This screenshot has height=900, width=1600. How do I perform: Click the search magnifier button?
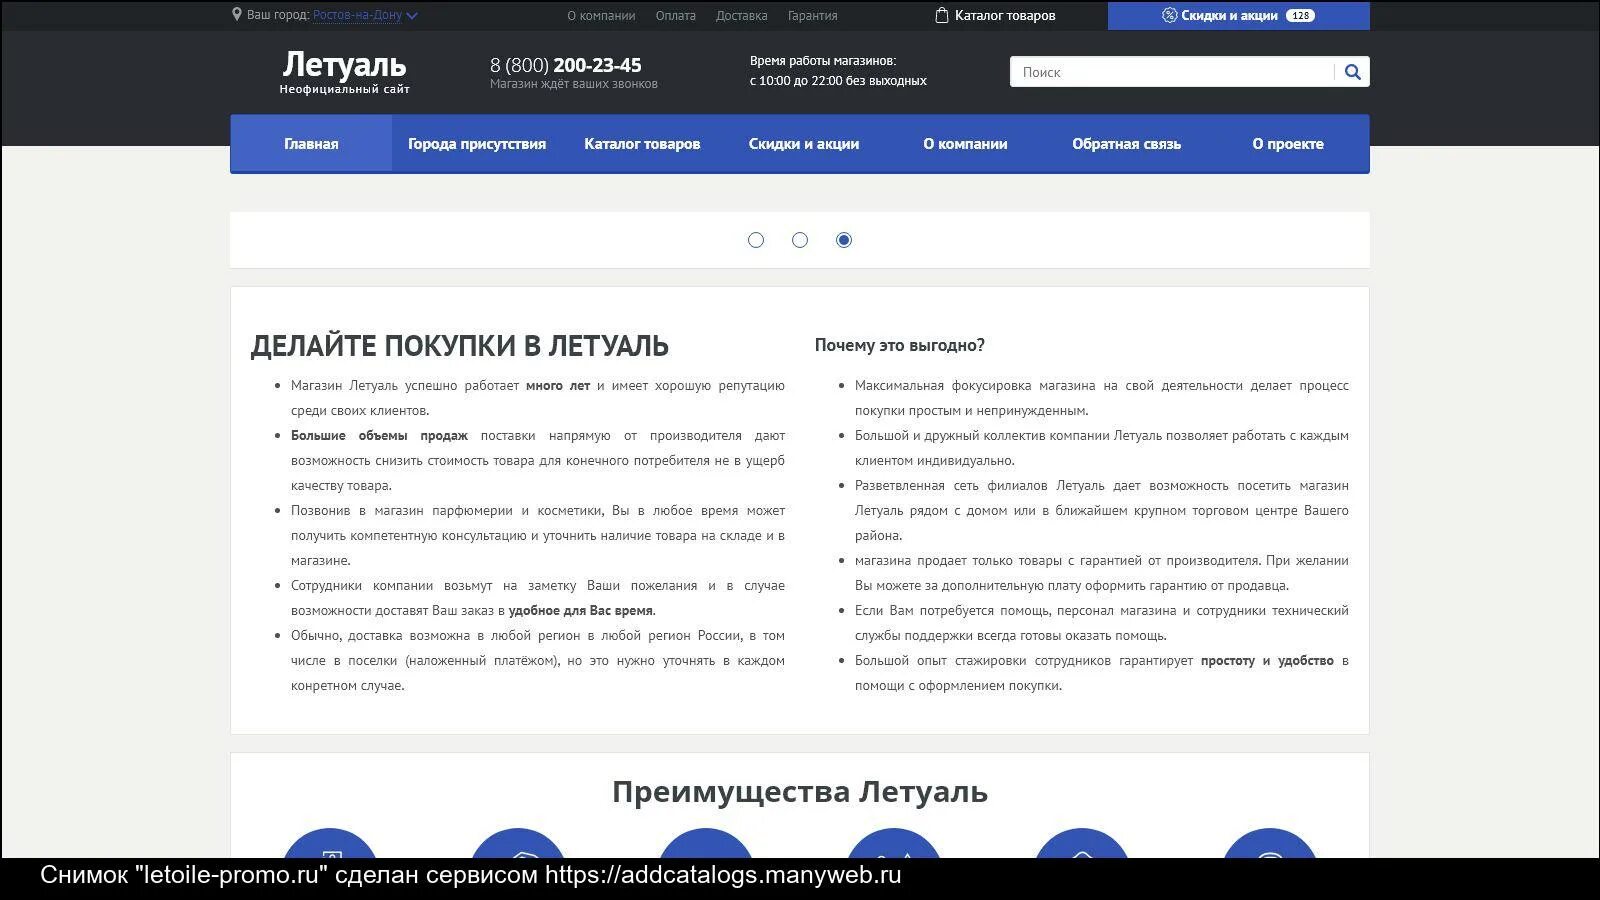[x=1352, y=72]
